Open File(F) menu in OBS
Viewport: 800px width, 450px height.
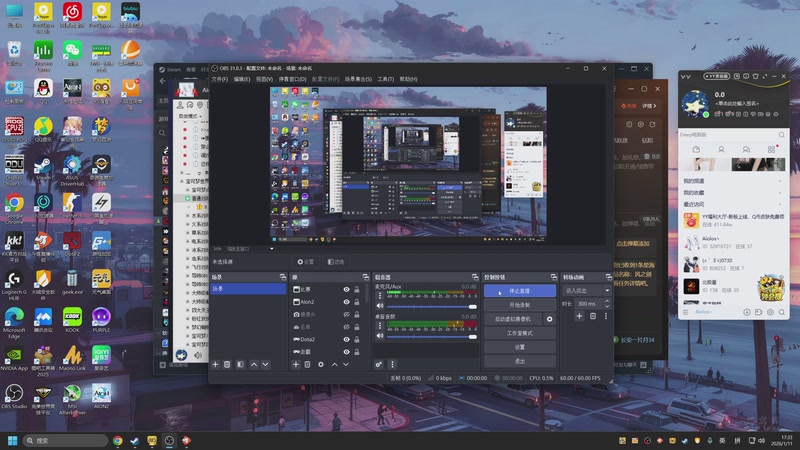(219, 79)
